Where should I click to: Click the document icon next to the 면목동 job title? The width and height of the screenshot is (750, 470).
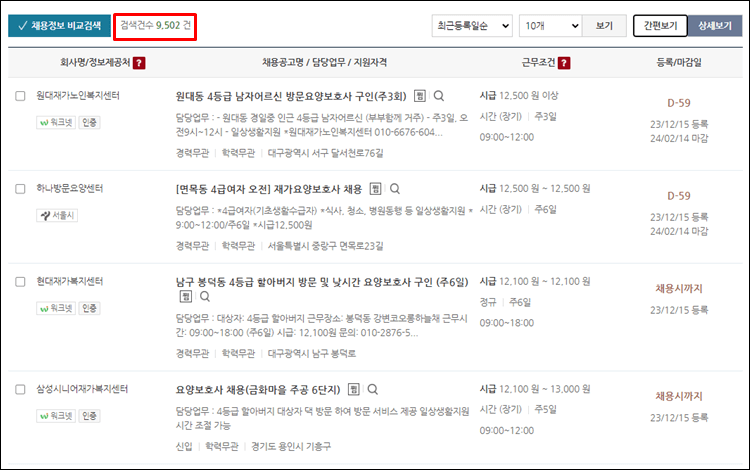tap(375, 189)
